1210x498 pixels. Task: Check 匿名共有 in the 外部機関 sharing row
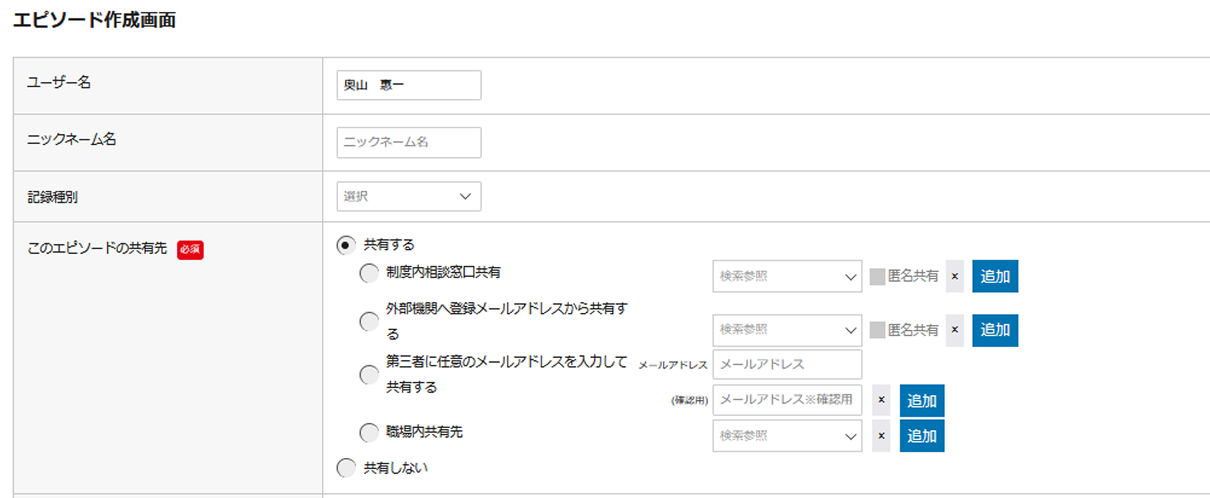click(877, 329)
